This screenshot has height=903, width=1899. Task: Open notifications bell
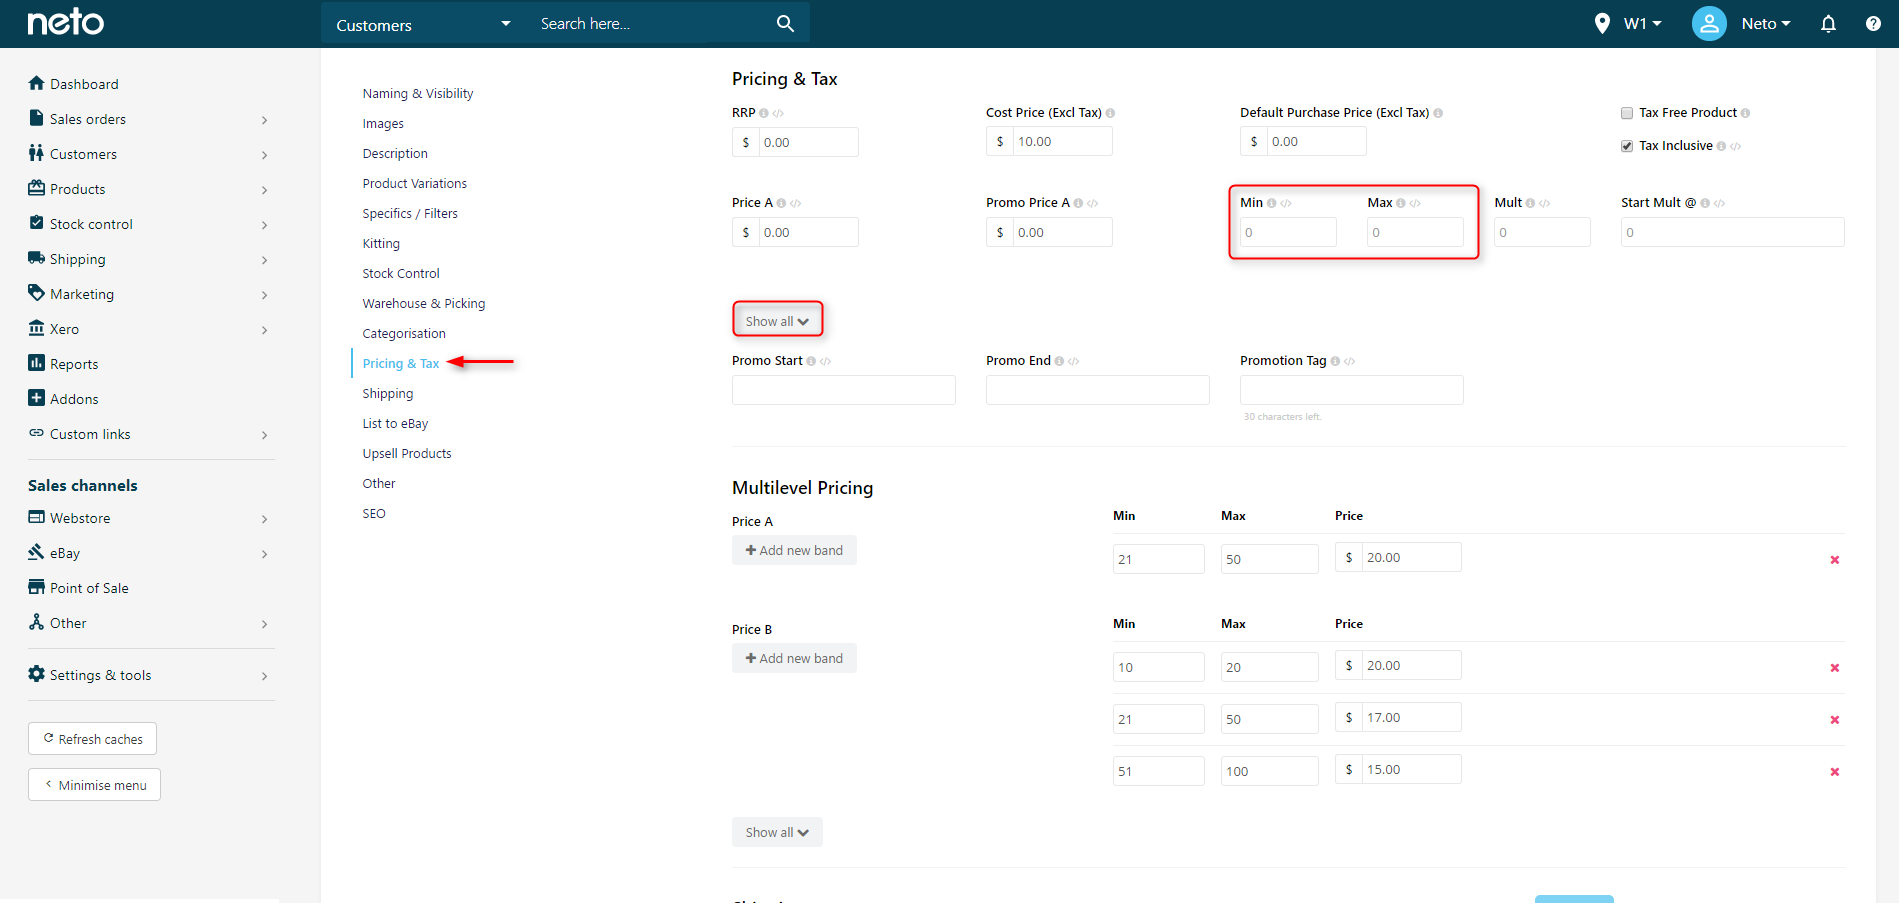coord(1828,24)
